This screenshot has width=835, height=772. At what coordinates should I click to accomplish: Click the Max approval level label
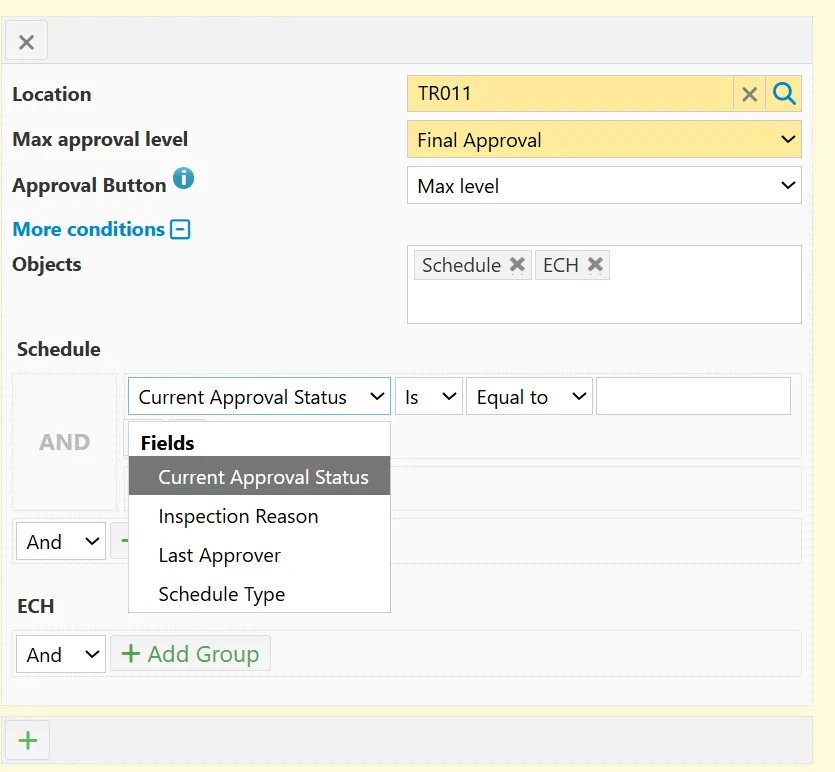point(100,139)
